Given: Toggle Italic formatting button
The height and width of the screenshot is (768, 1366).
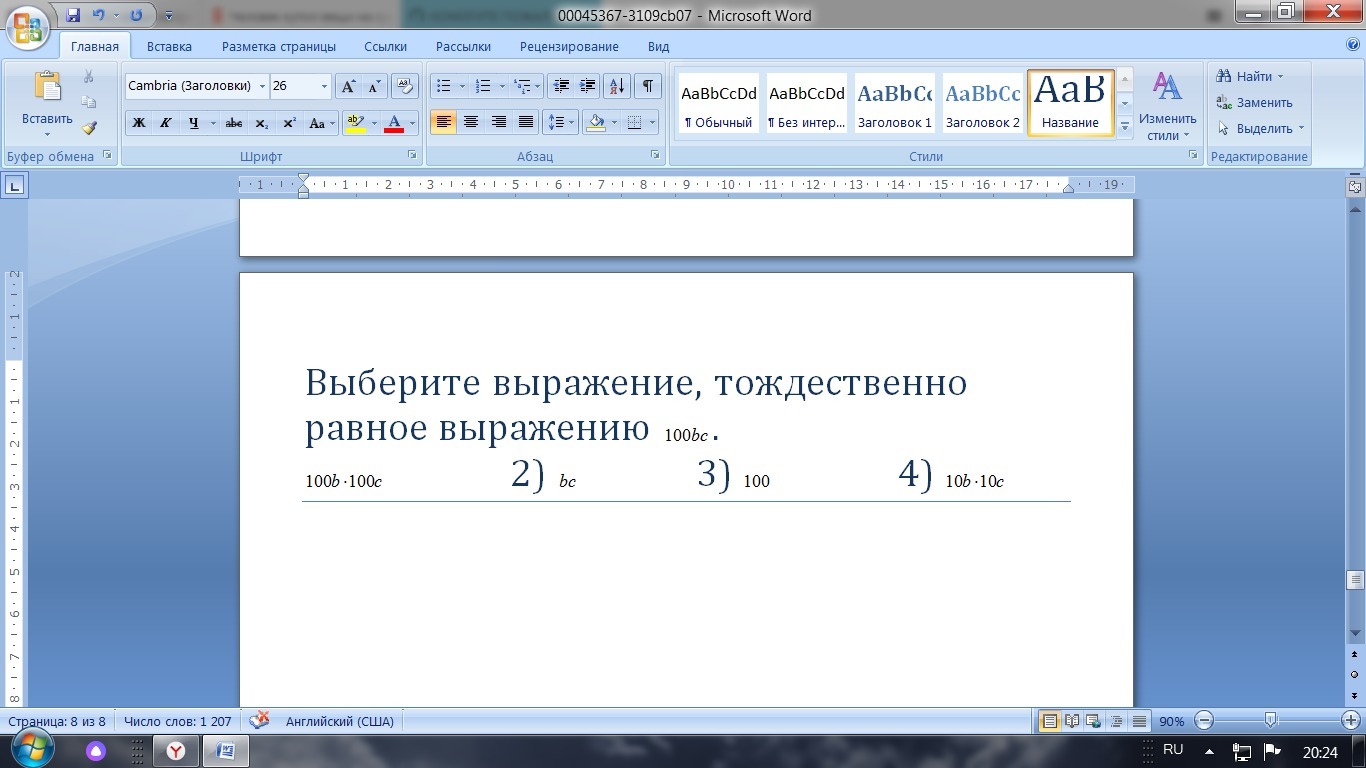Looking at the screenshot, I should tap(166, 123).
